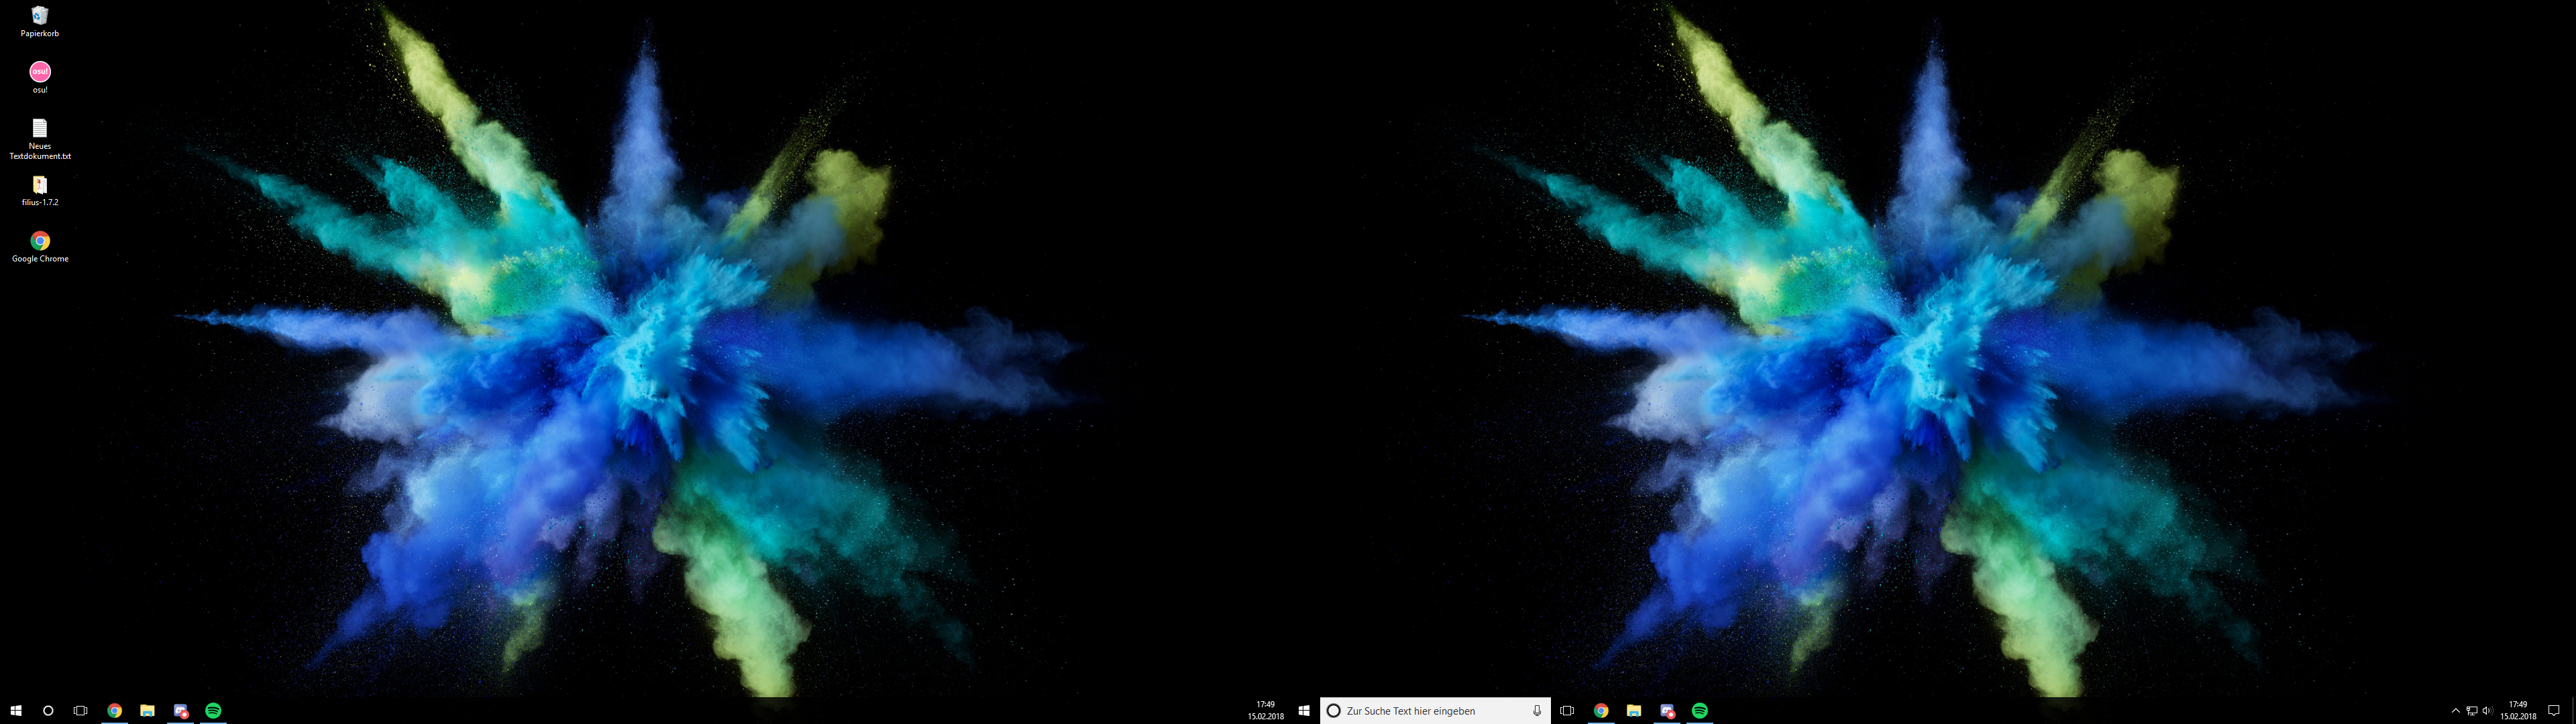Click the microphone icon inside the search box
This screenshot has height=724, width=2576.
(1537, 711)
